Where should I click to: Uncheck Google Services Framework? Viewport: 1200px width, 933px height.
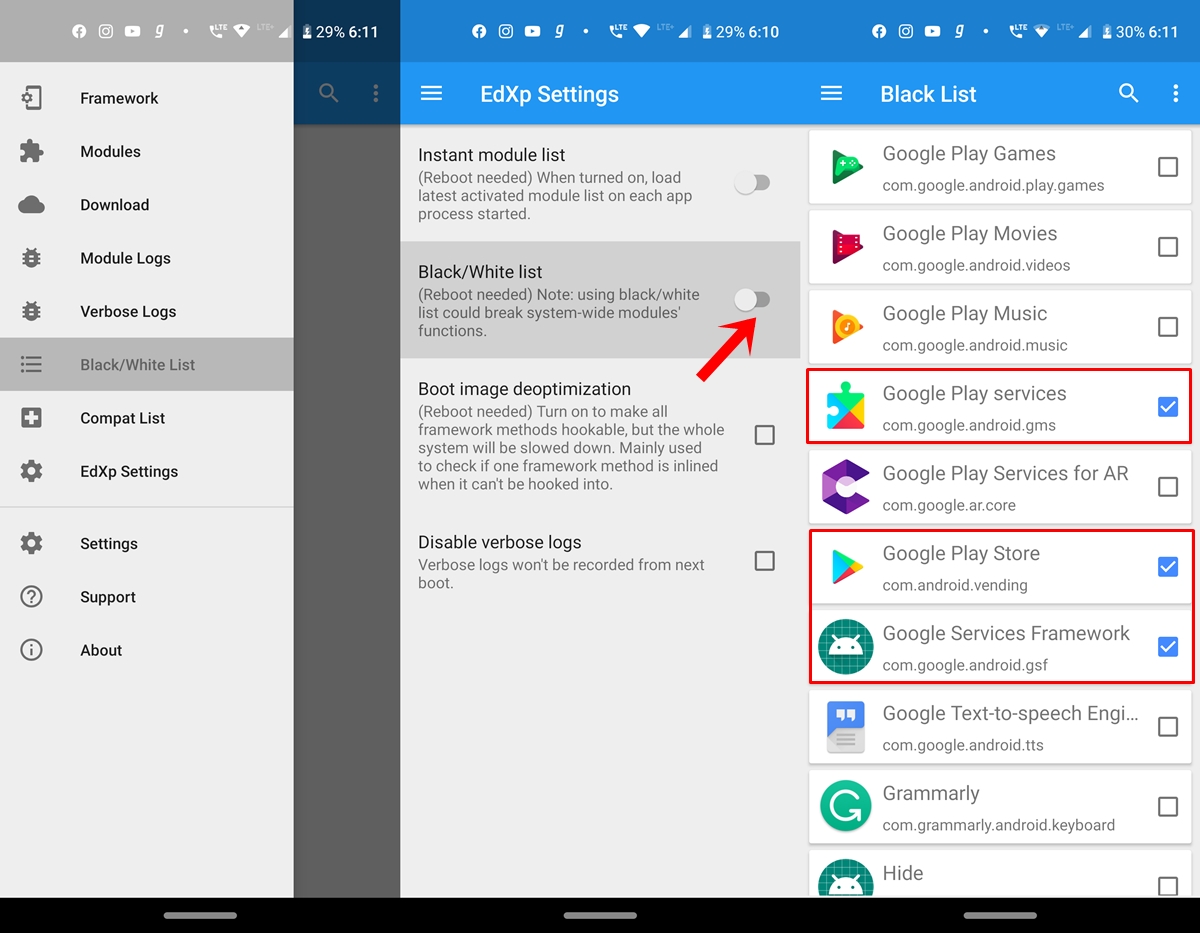pyautogui.click(x=1167, y=647)
